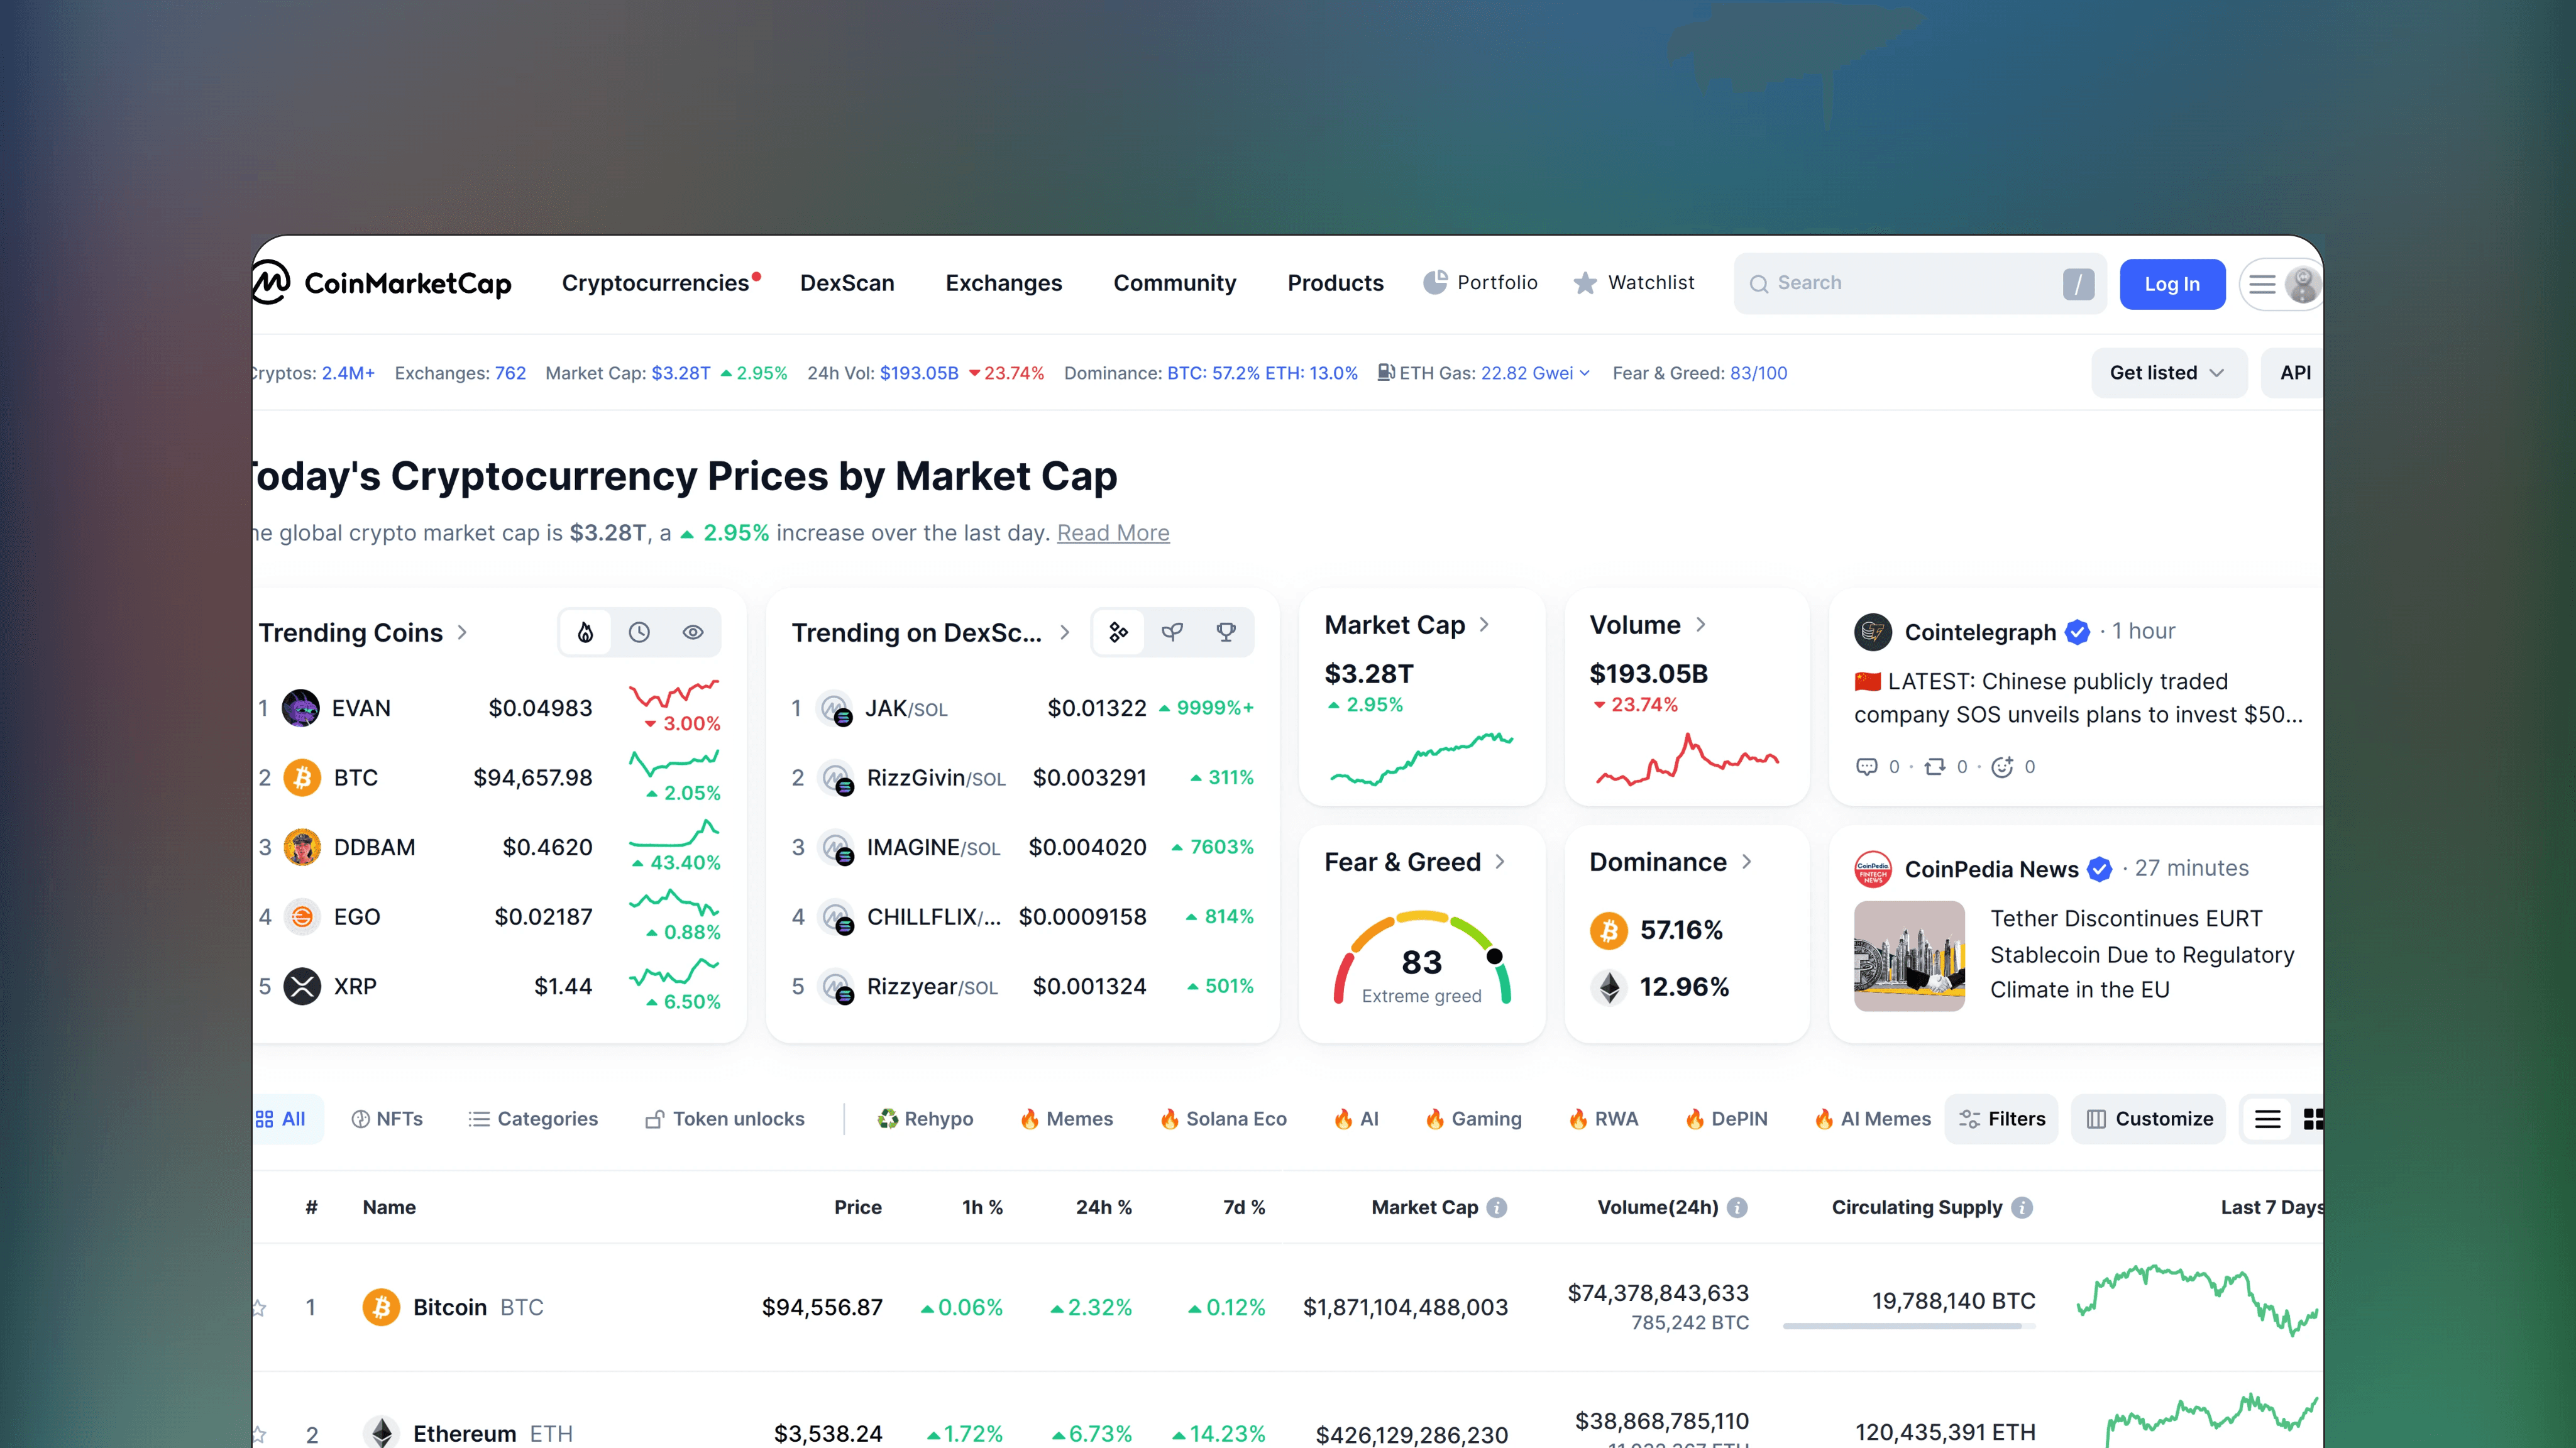Screen dimensions: 2576x1448
Task: Open the eye icon for most viewed coins
Action: [x=694, y=632]
